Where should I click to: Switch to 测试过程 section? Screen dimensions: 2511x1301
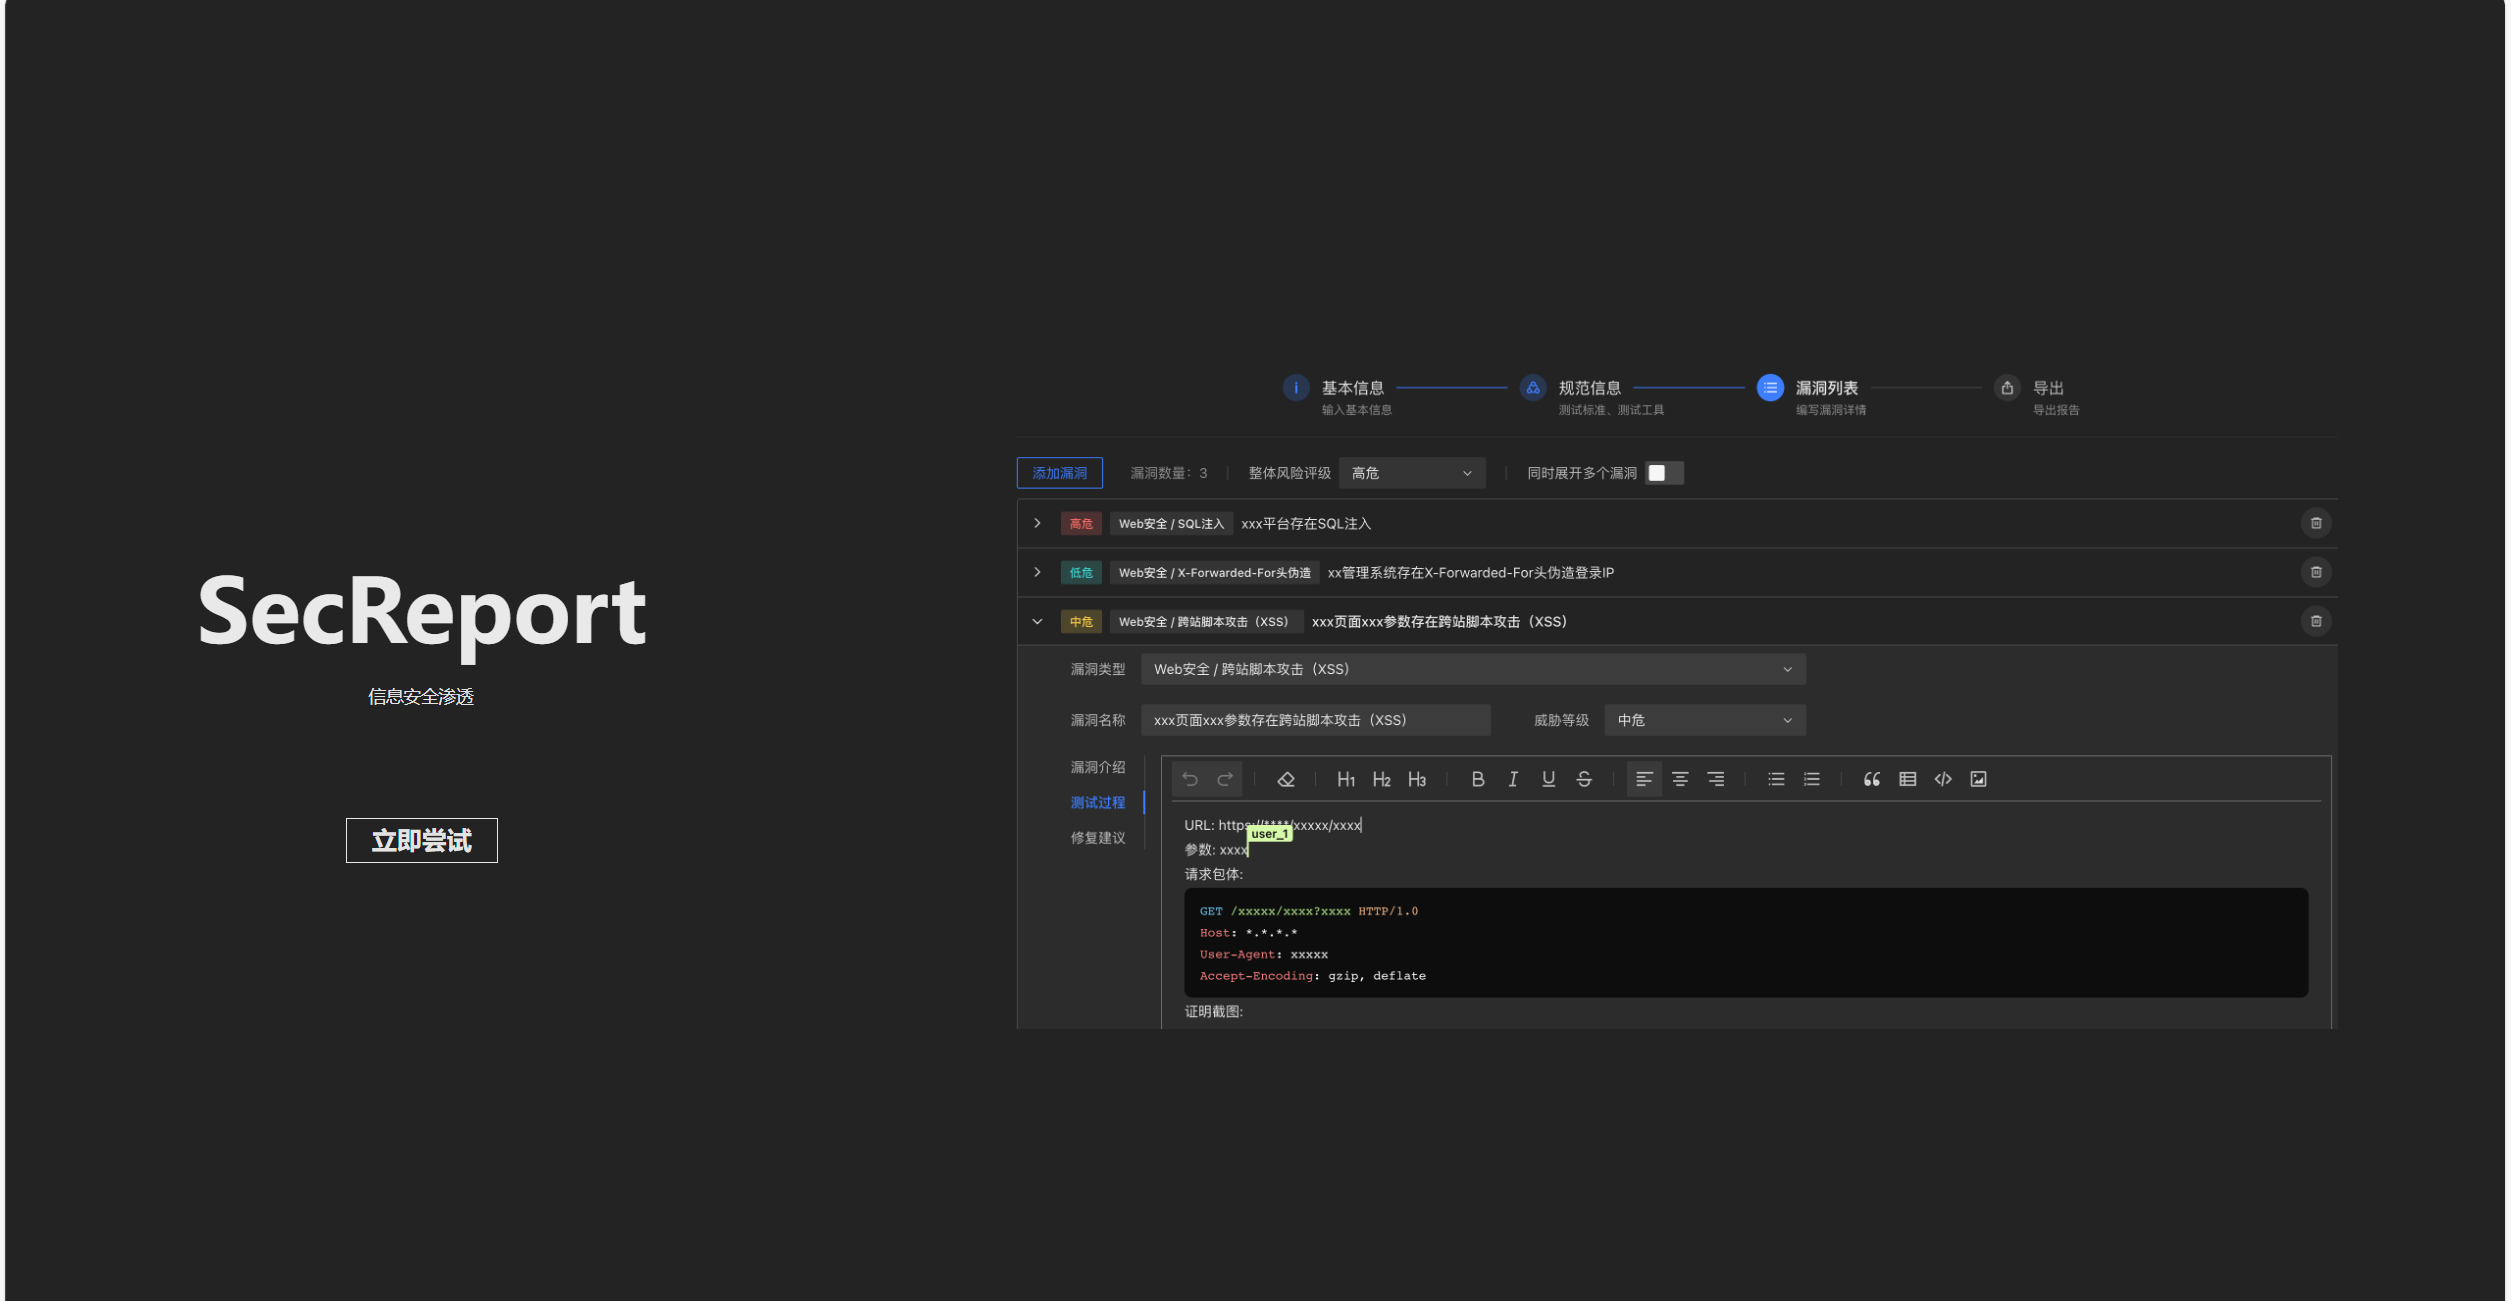pyautogui.click(x=1098, y=802)
